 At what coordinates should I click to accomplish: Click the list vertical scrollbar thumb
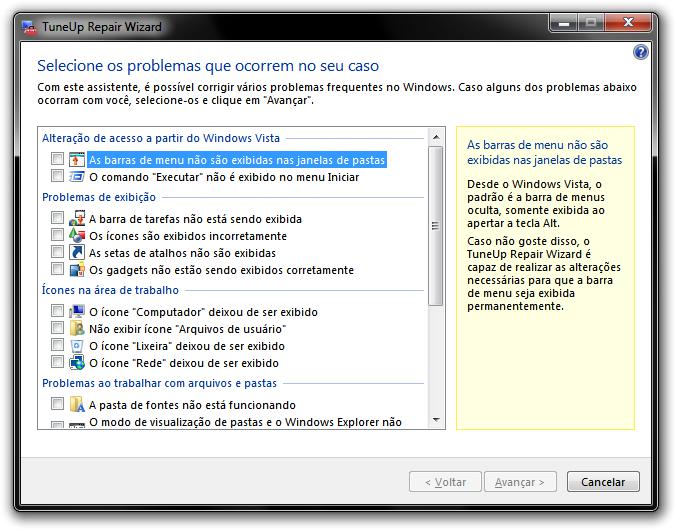click(x=436, y=226)
